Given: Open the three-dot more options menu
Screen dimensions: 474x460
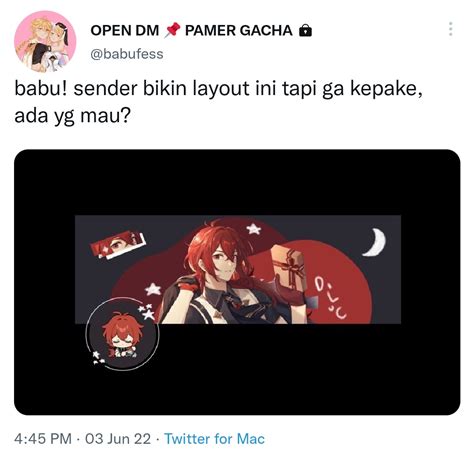Looking at the screenshot, I should 450,29.
